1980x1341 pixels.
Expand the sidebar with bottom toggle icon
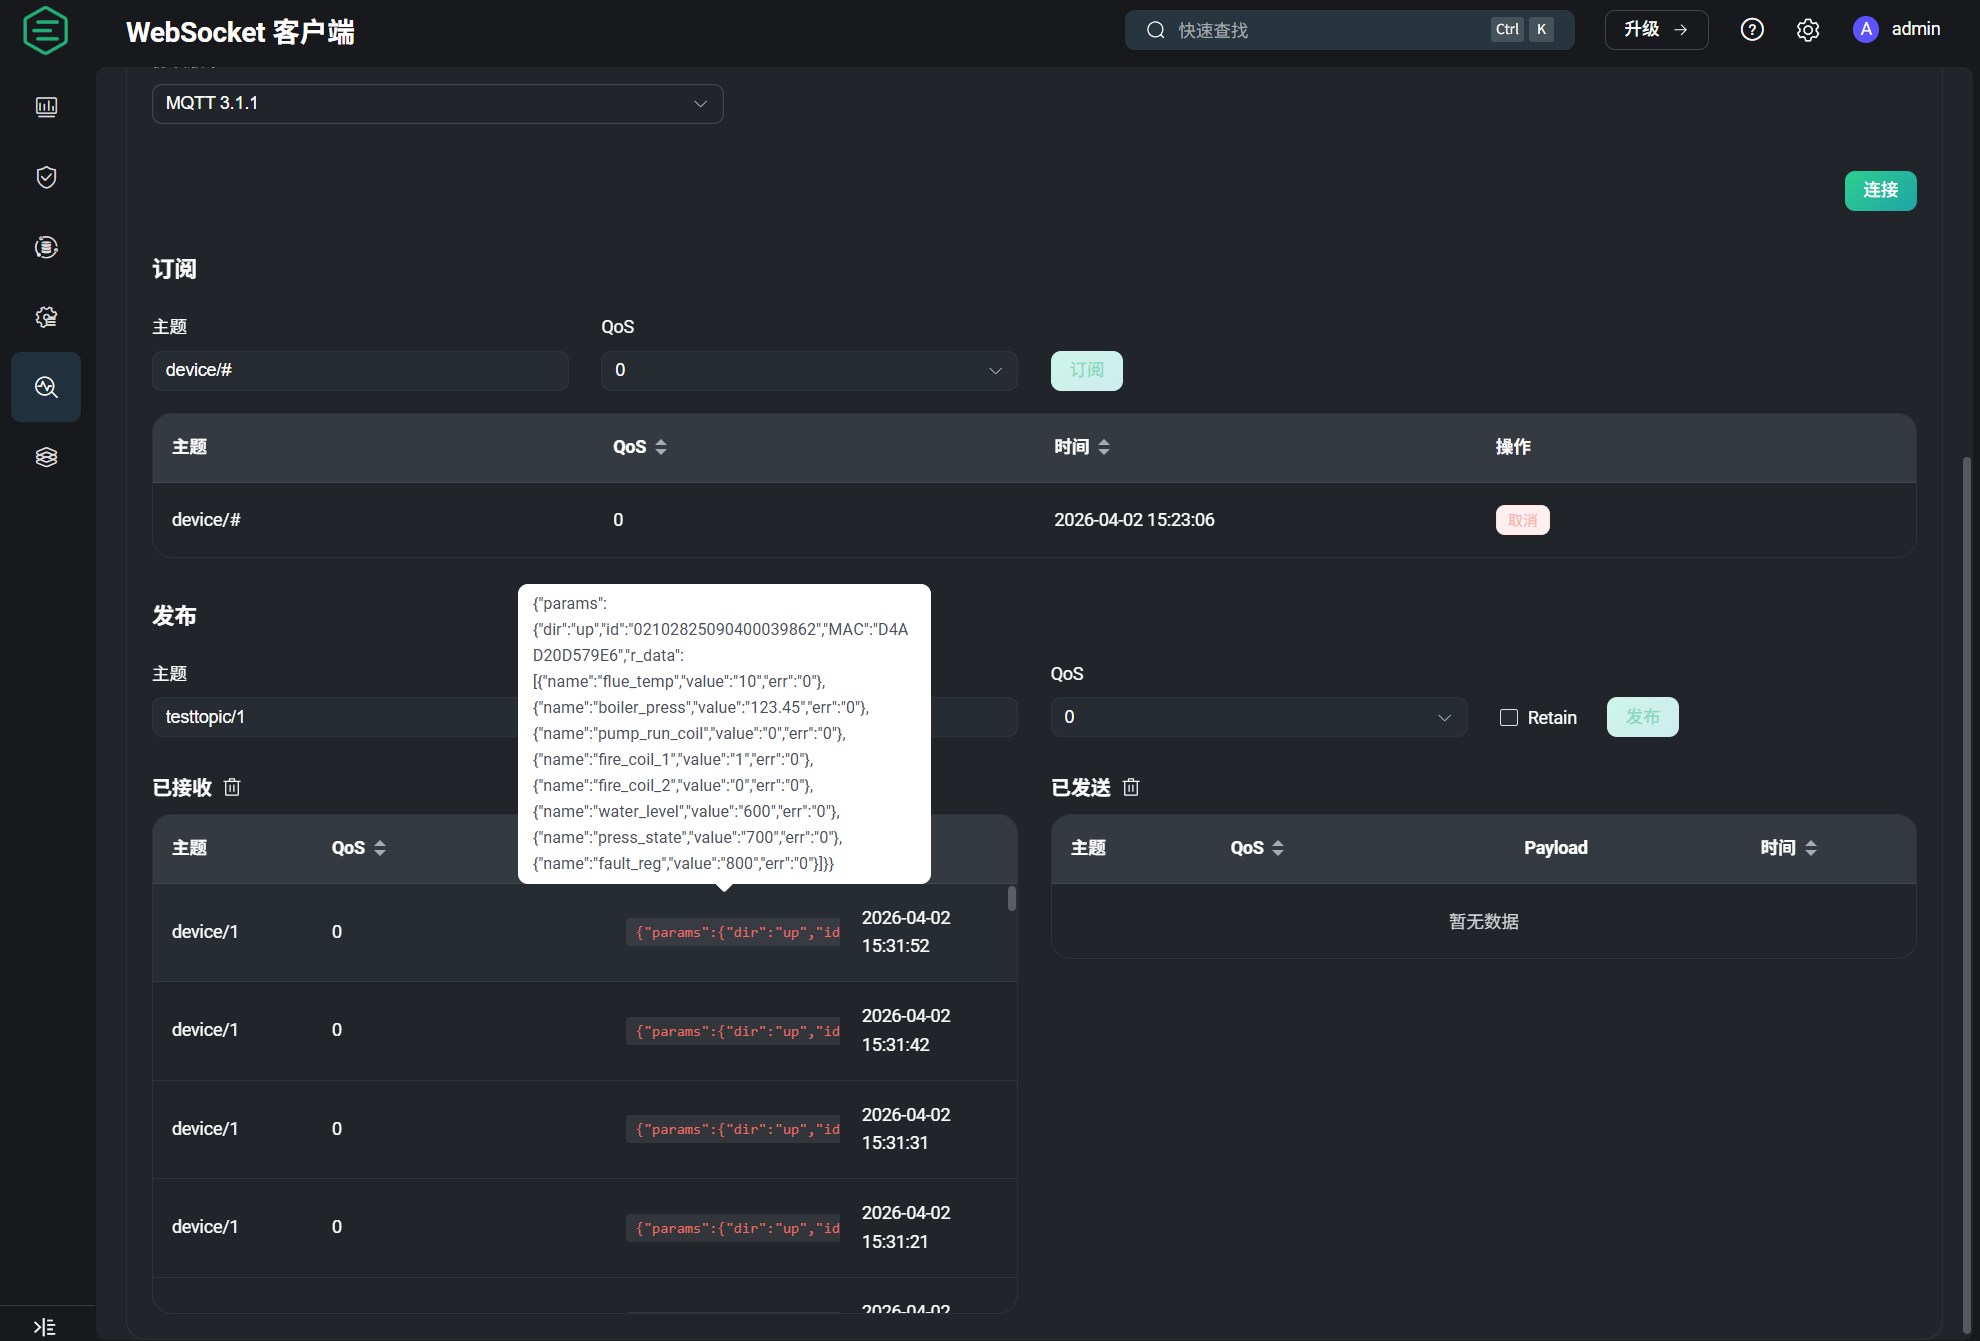(x=44, y=1327)
